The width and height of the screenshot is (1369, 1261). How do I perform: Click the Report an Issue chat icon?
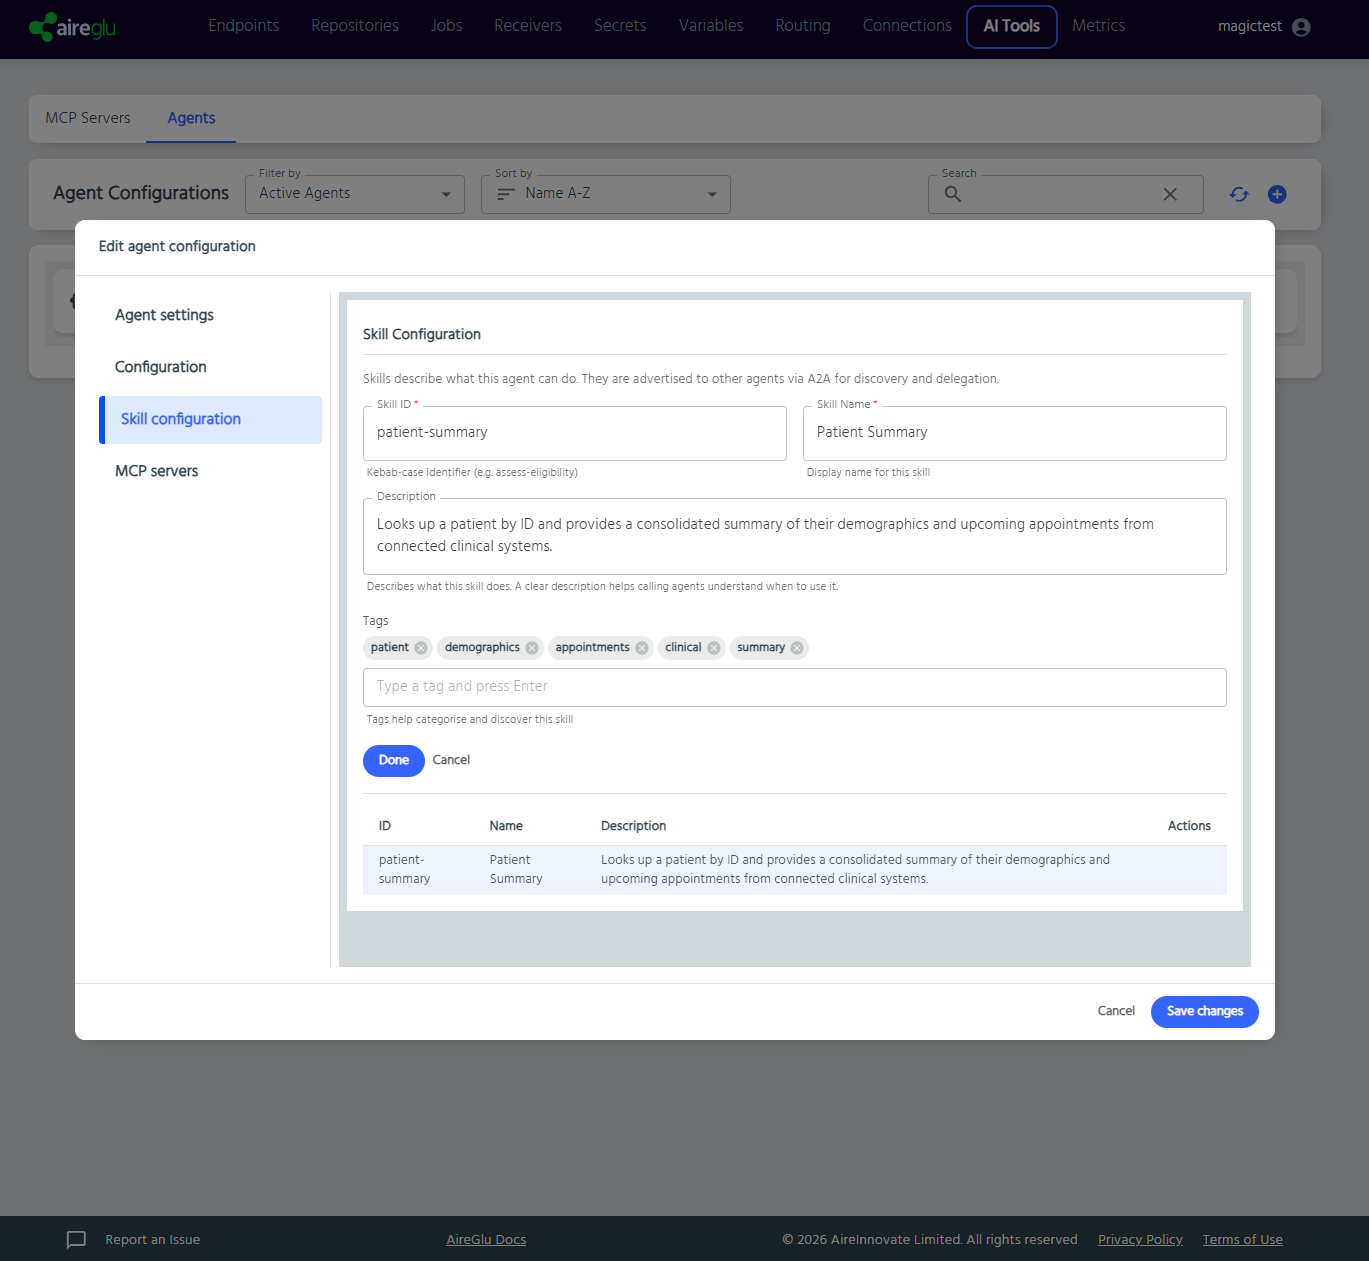76,1240
